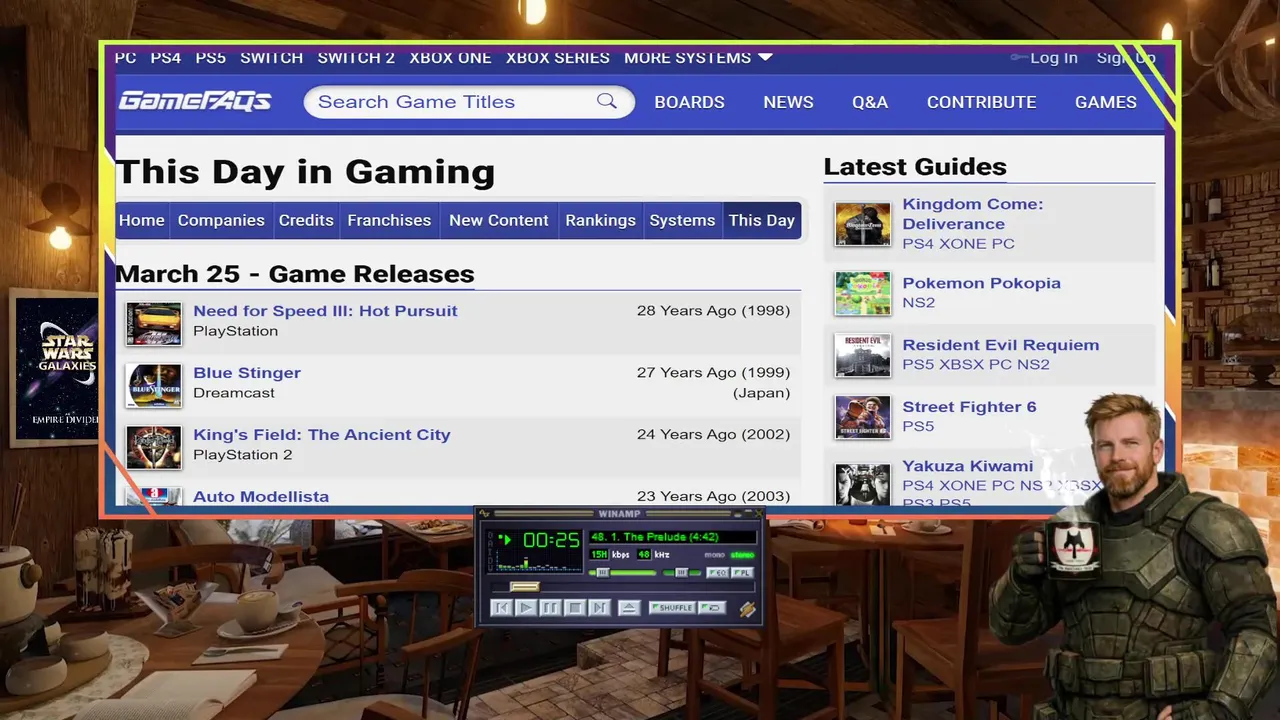Toggle Winamp repeat mode
1280x720 pixels.
(x=712, y=607)
